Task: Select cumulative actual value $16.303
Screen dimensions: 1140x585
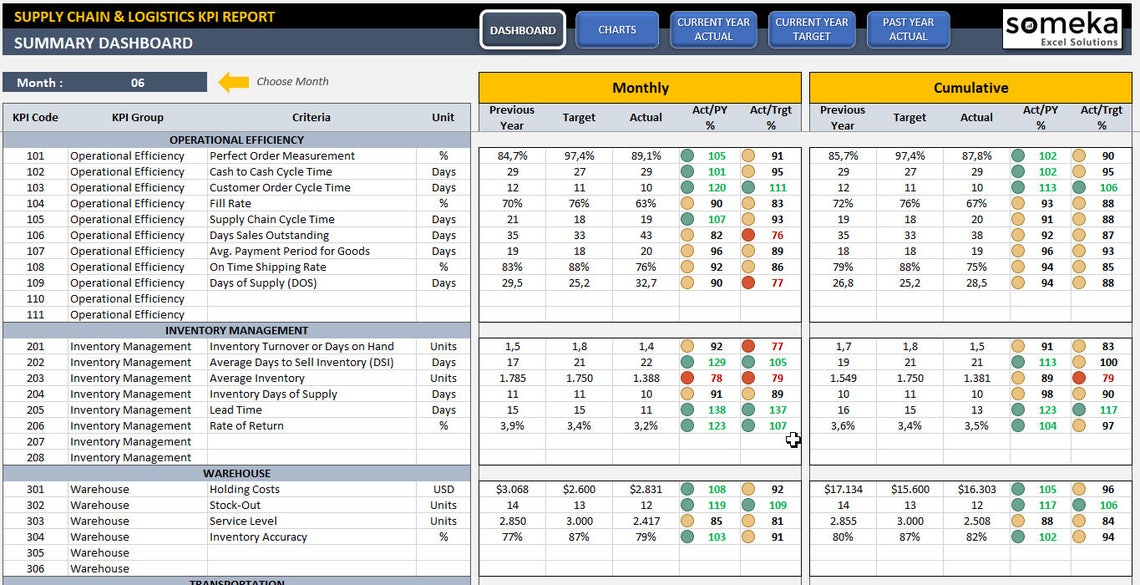Action: (x=976, y=490)
